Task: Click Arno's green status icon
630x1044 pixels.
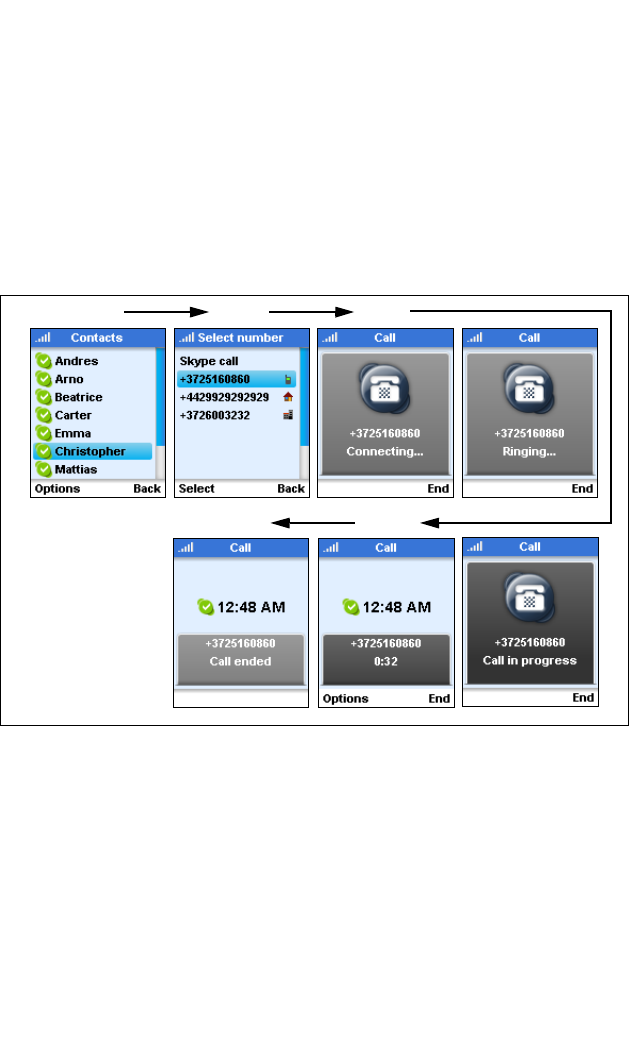Action: [44, 379]
